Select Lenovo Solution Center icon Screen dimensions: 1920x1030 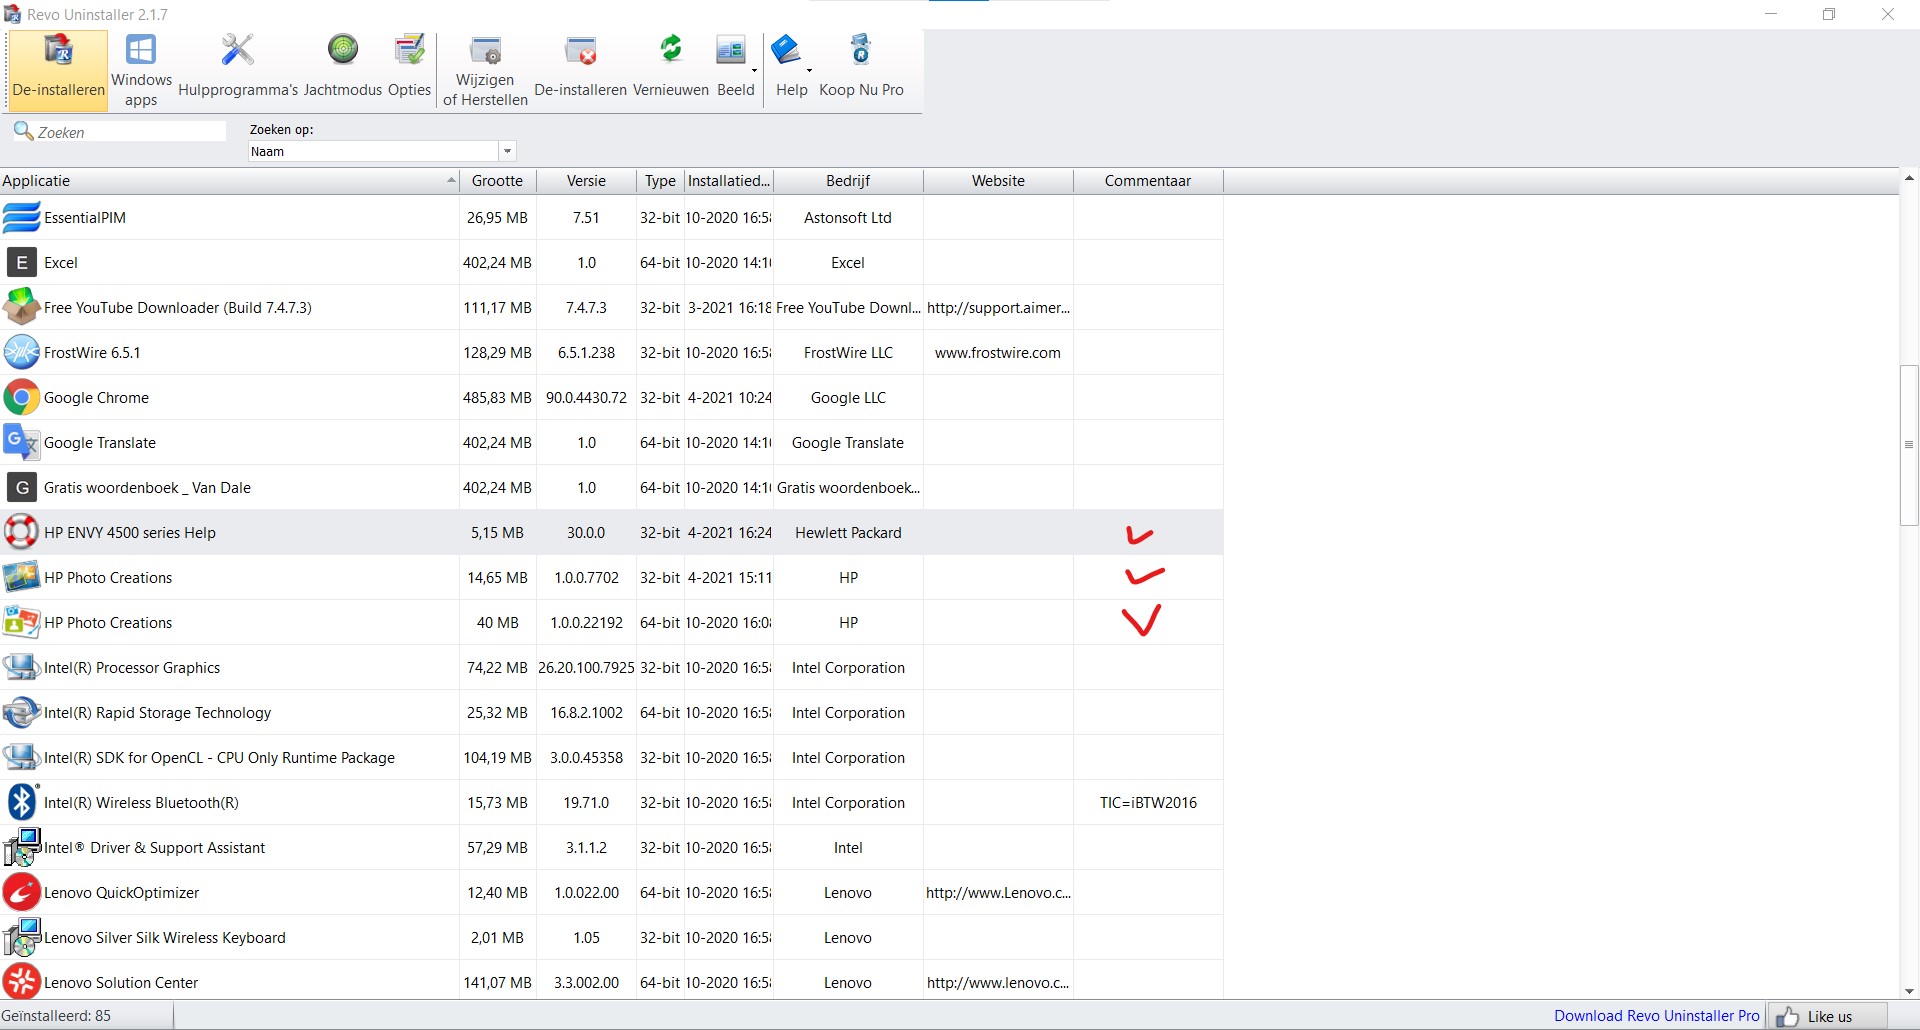pos(21,982)
